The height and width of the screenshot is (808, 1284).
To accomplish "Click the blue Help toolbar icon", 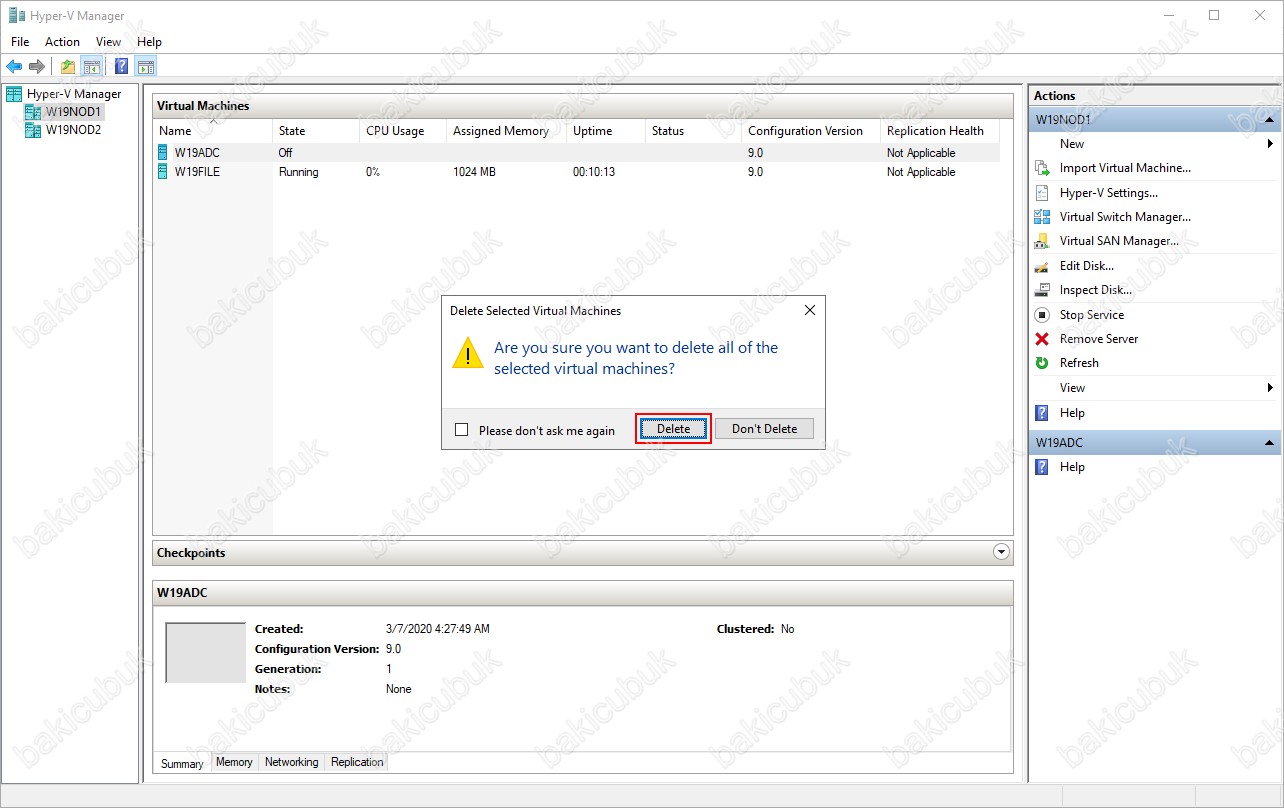I will point(122,67).
